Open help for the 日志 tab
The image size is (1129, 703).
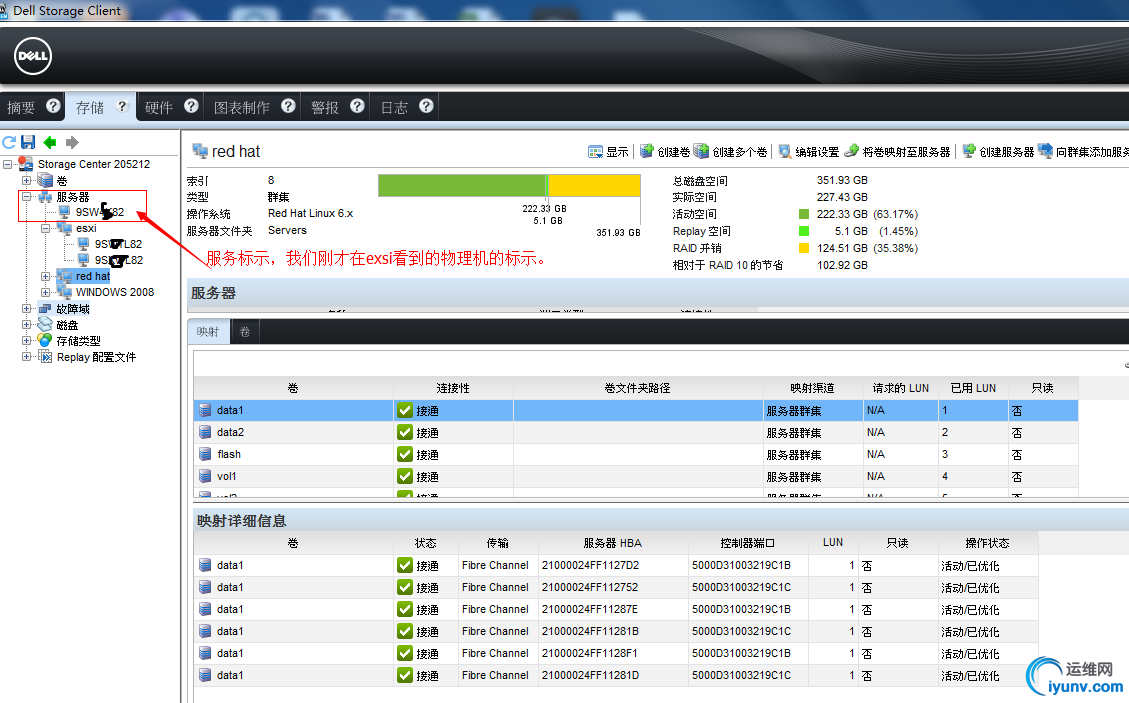click(x=426, y=106)
